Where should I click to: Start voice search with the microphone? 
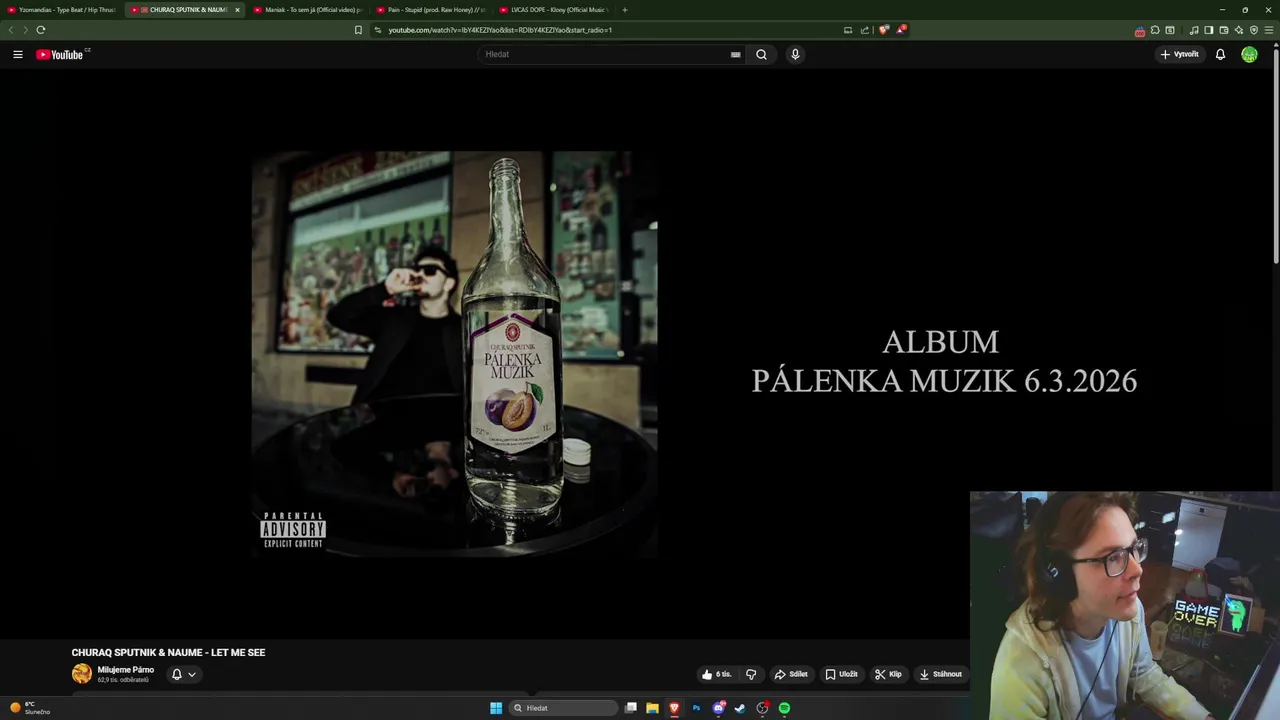click(x=795, y=54)
